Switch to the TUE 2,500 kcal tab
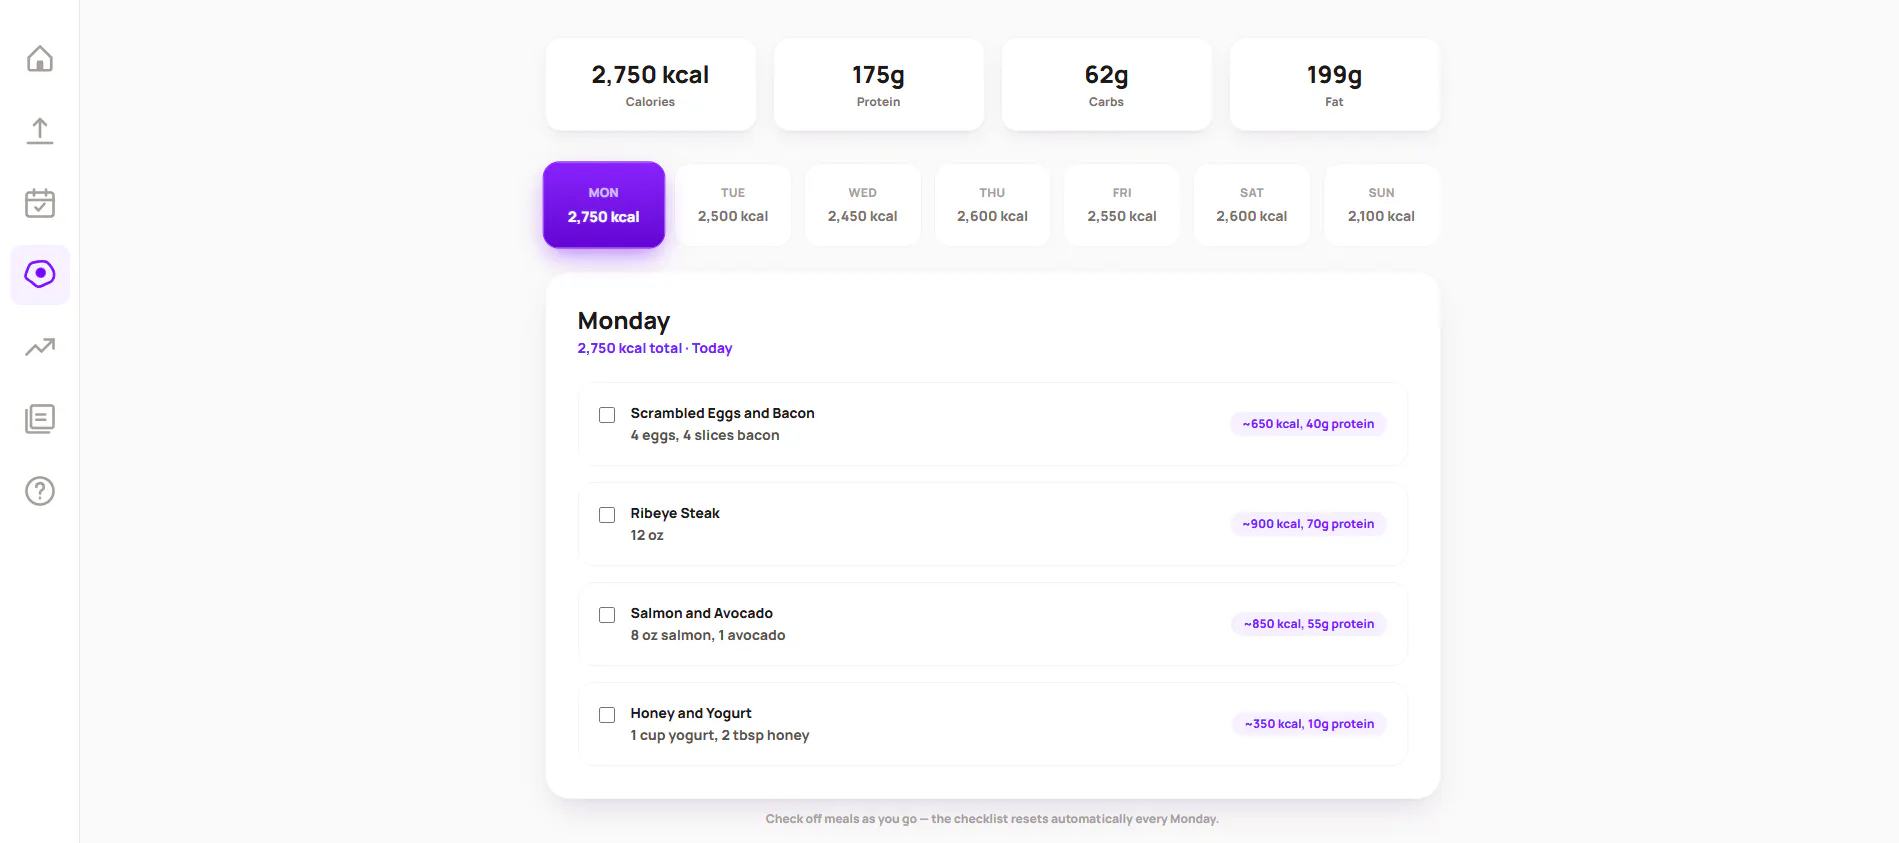The image size is (1899, 843). point(733,205)
